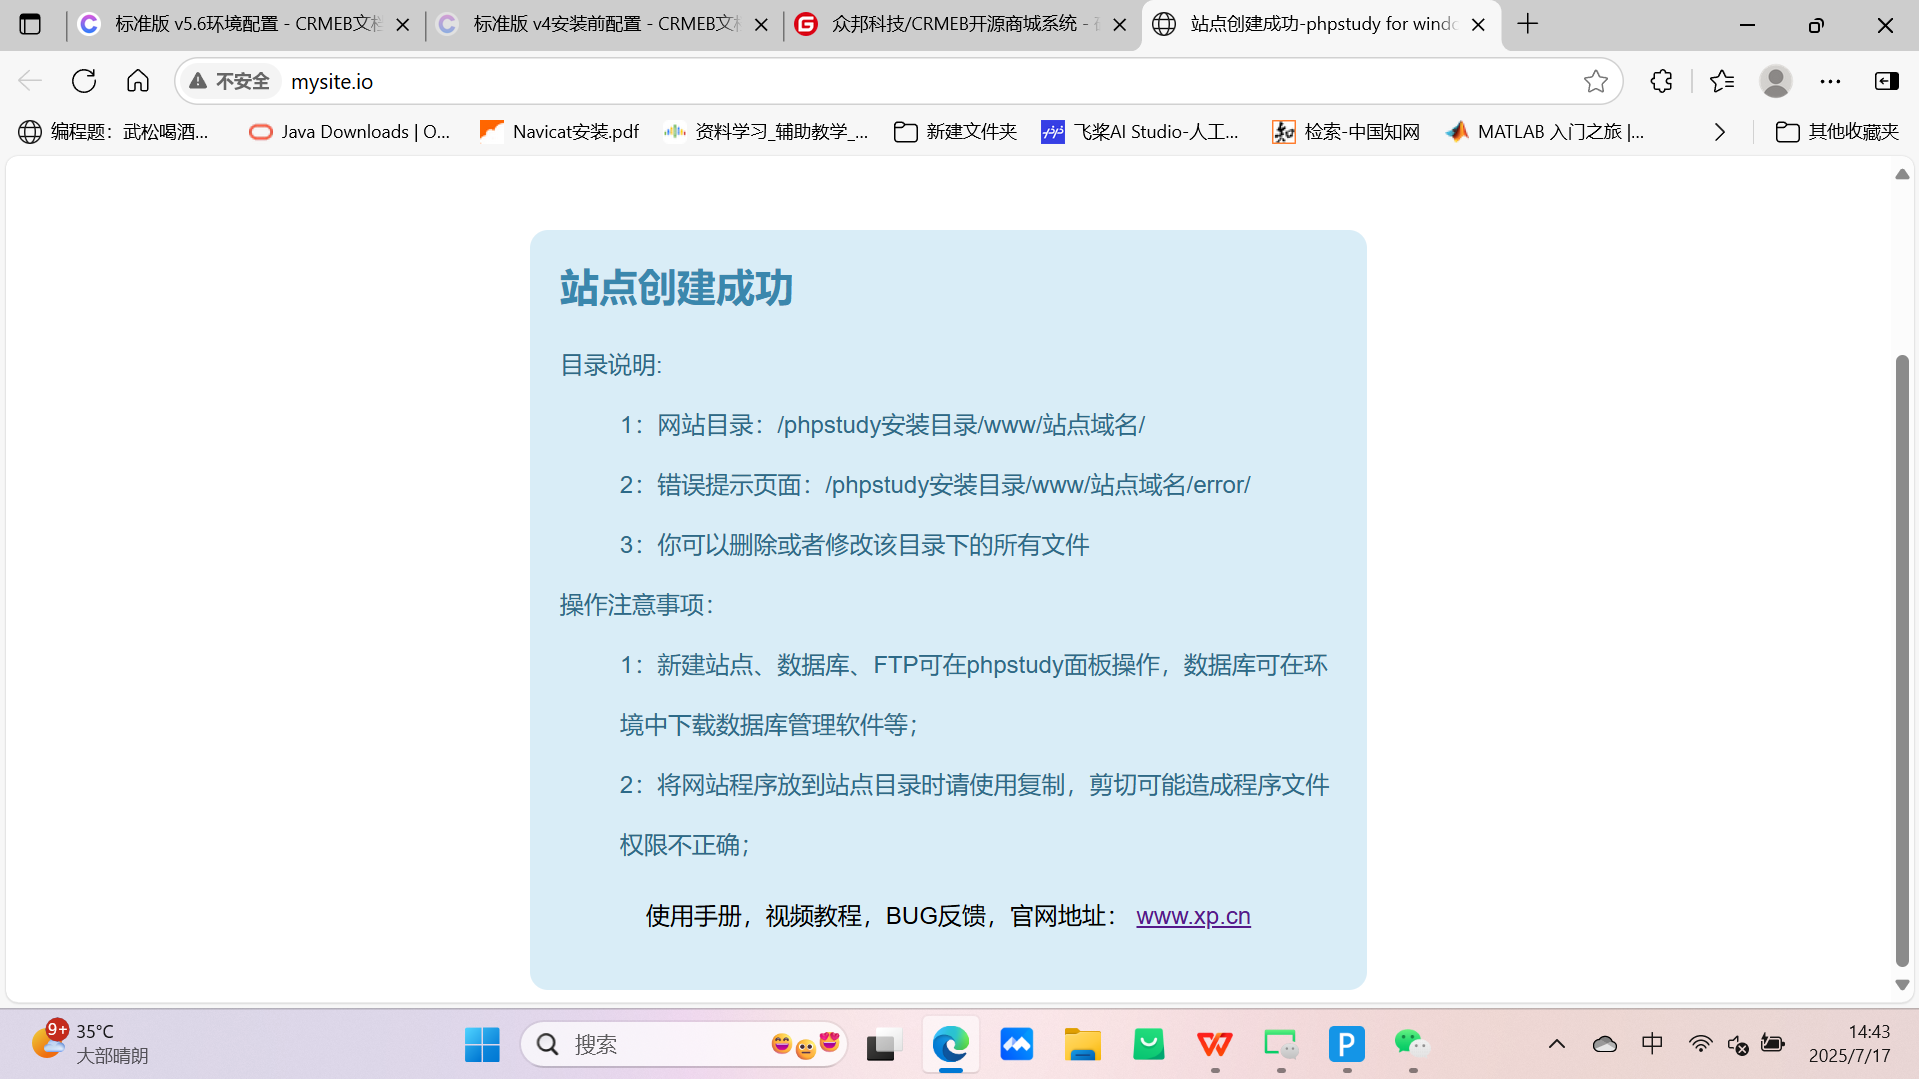Open Microsoft Edge from taskbar
1919x1079 pixels.
950,1044
